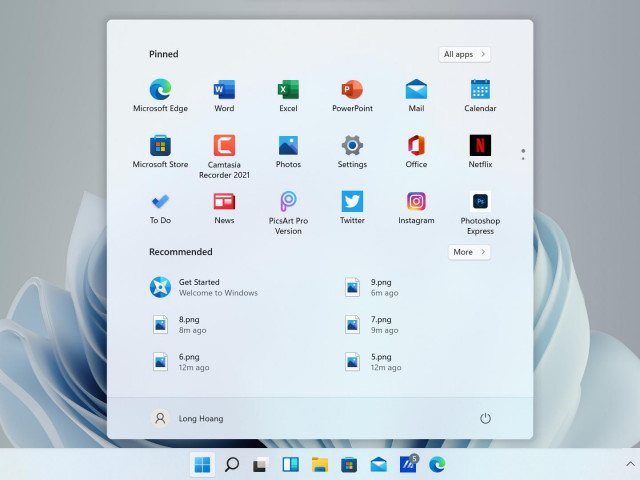Open Microsoft Edge from pinned apps
This screenshot has width=640, height=480.
160,96
